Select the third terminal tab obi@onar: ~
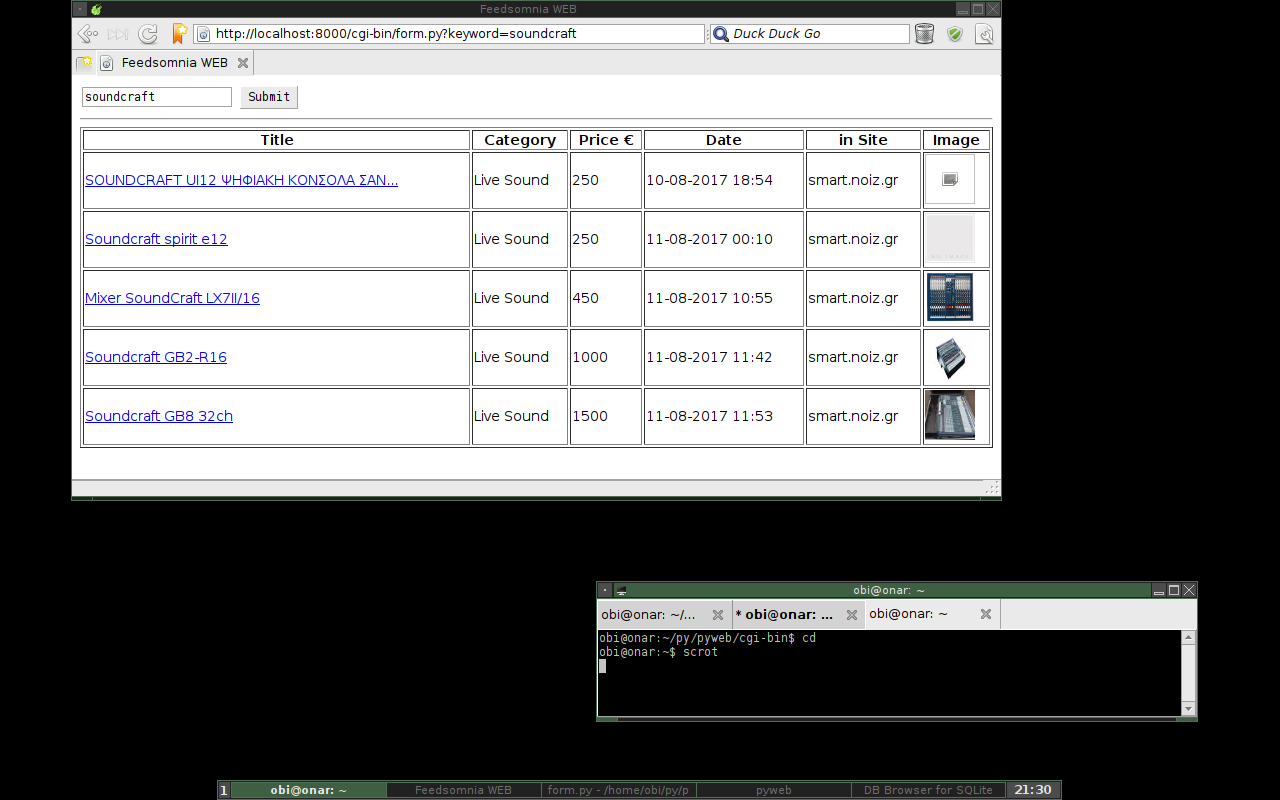The width and height of the screenshot is (1280, 800). (x=932, y=614)
